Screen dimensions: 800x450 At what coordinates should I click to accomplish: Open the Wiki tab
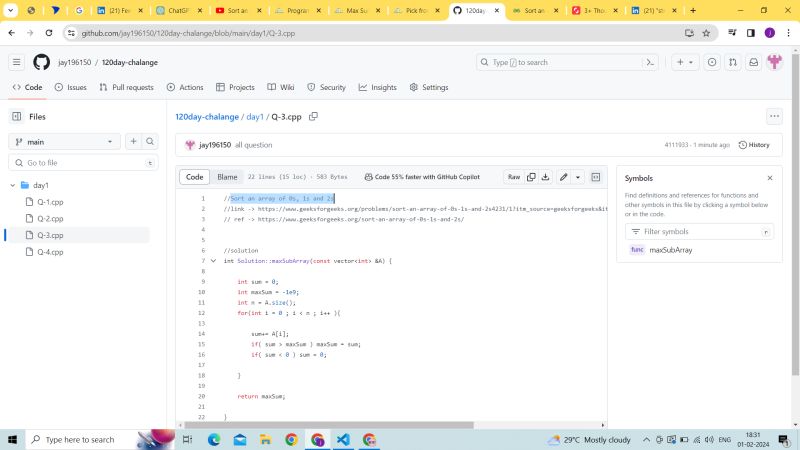[281, 87]
